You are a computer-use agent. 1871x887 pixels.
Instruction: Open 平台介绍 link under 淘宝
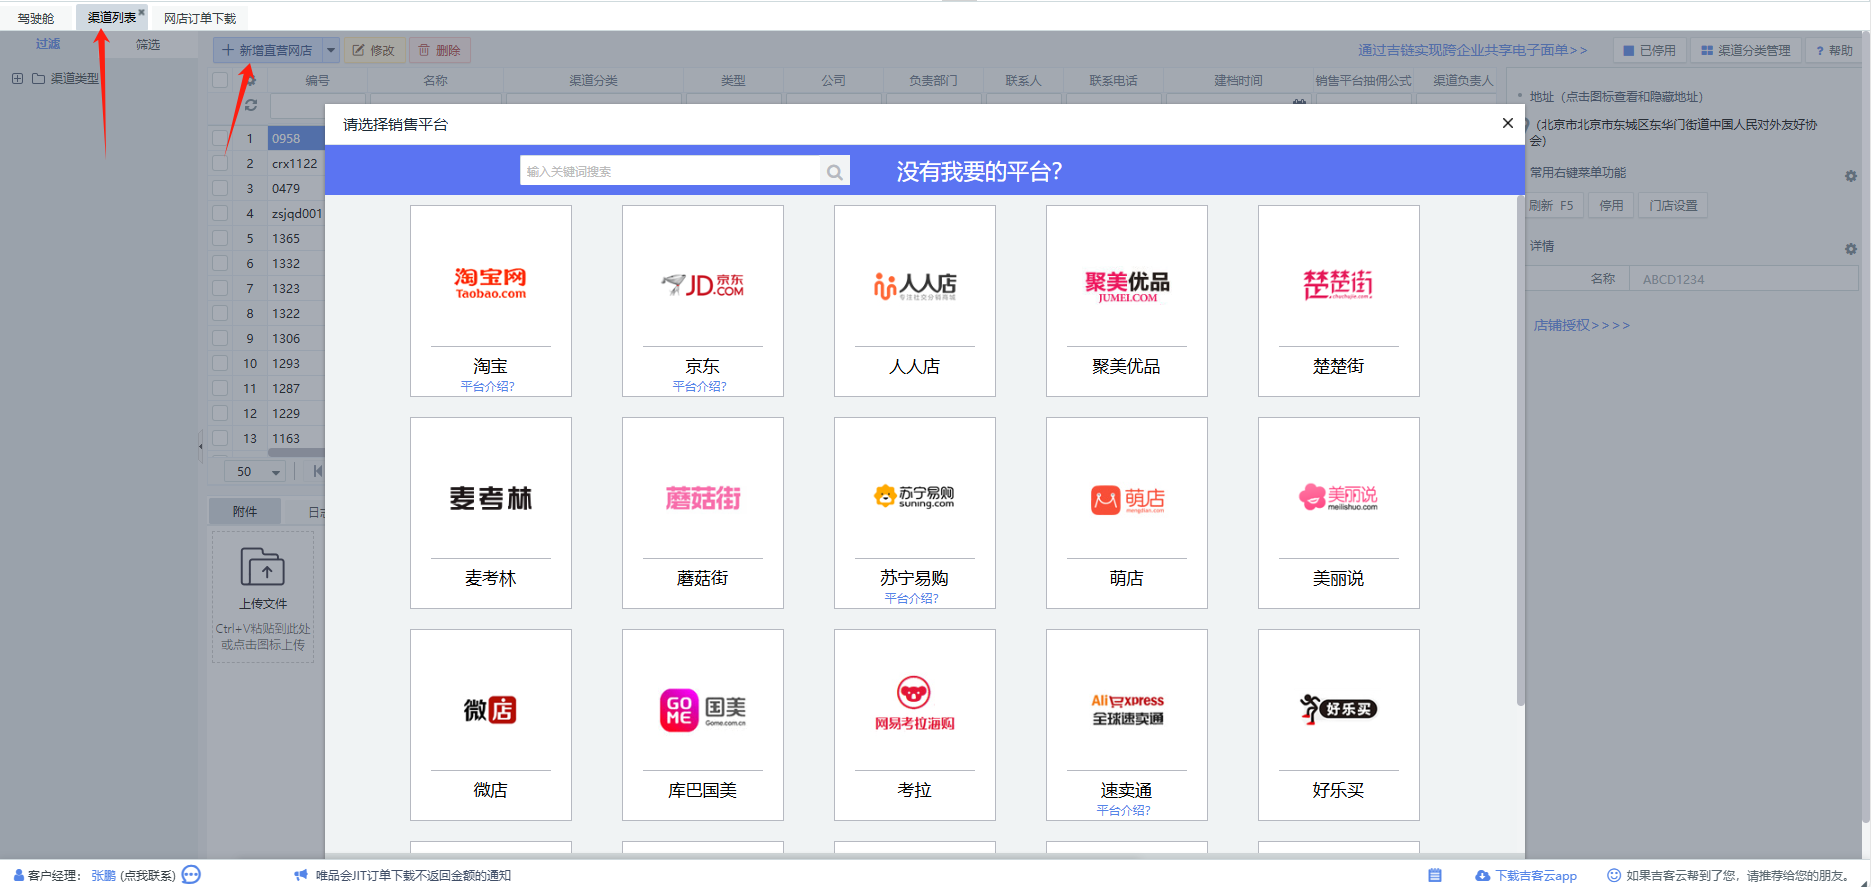[x=487, y=387]
